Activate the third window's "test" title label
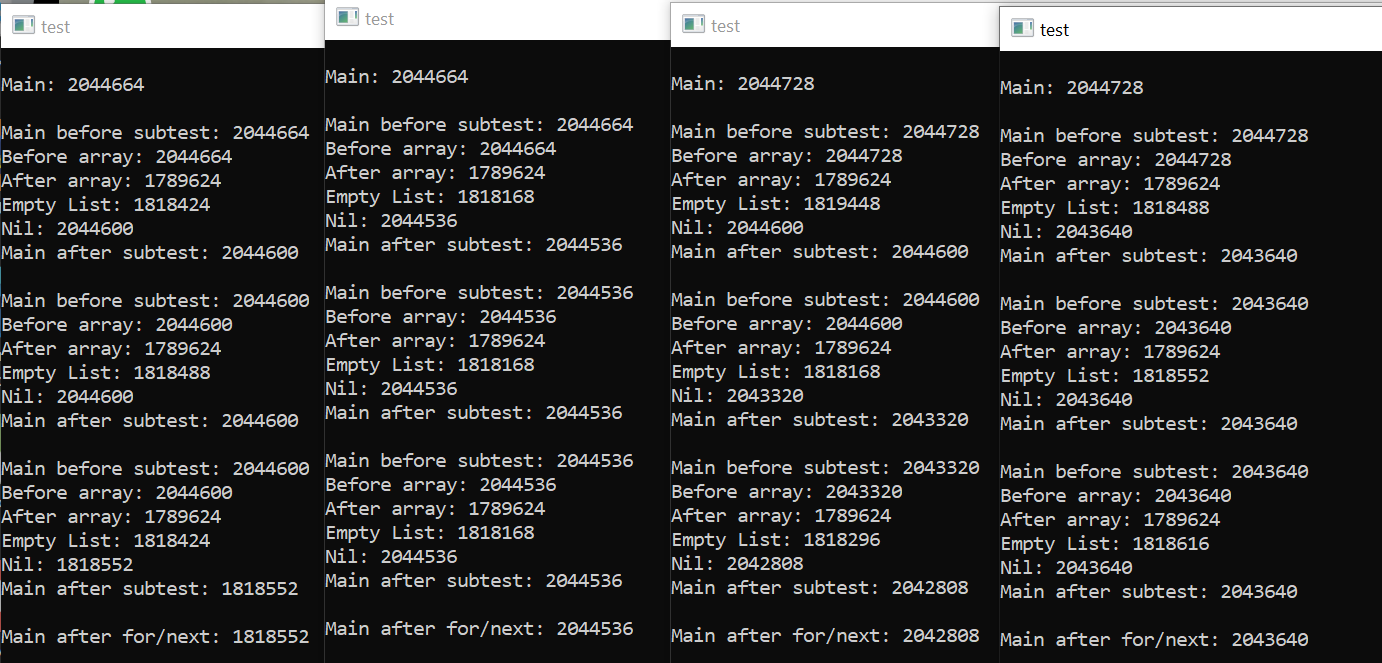The height and width of the screenshot is (663, 1382). [725, 26]
